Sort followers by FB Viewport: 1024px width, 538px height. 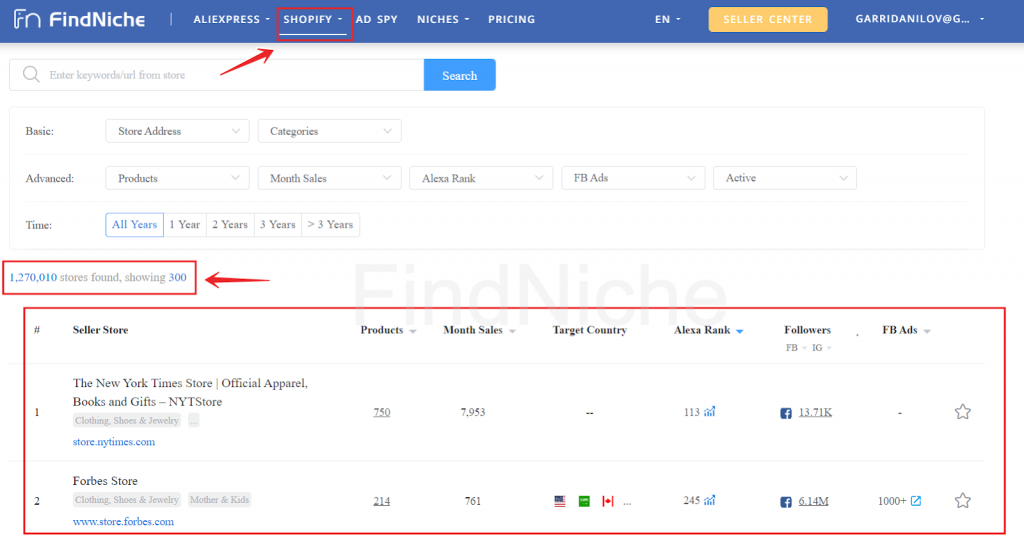796,348
